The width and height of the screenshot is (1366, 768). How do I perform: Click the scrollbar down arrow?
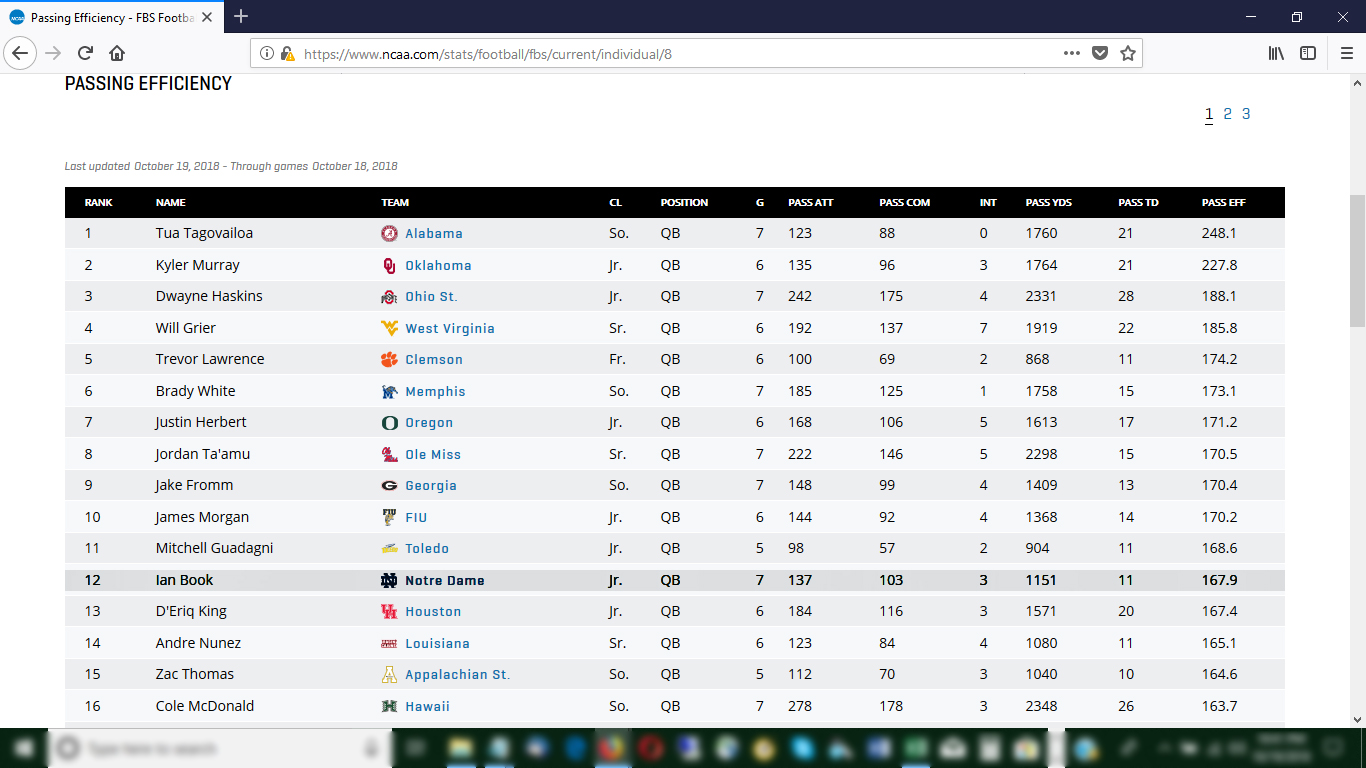tap(1357, 718)
